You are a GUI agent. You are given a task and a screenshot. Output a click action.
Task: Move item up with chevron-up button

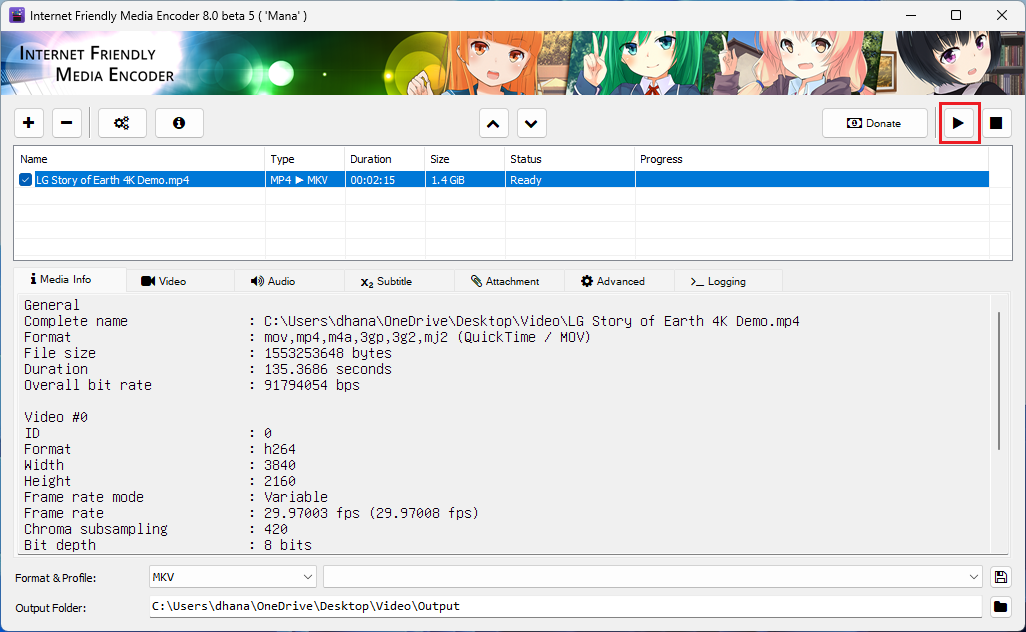pos(493,124)
